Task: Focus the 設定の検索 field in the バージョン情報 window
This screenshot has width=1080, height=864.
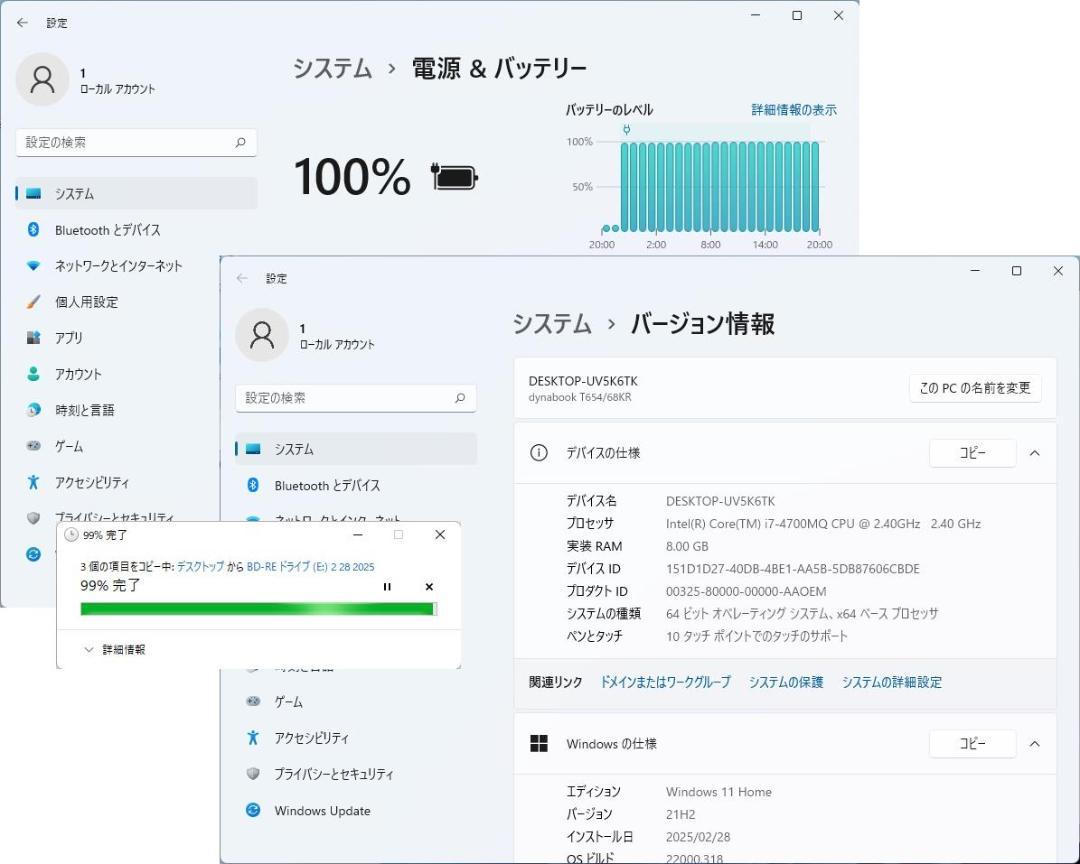Action: [355, 398]
